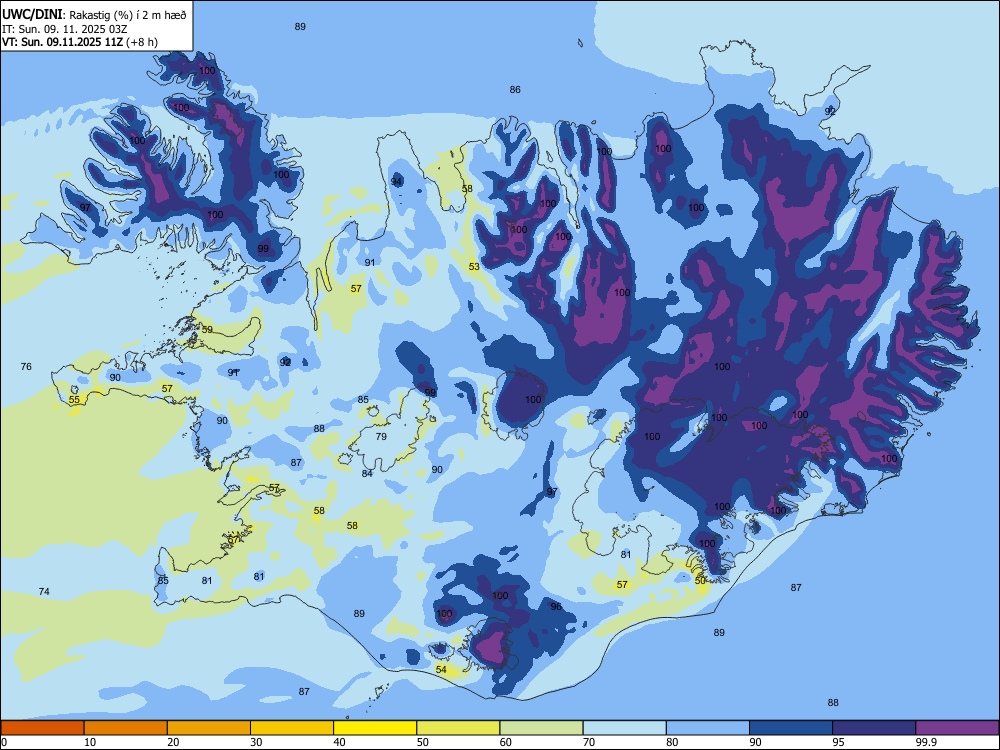The height and width of the screenshot is (750, 1000).
Task: Click the '70' label on the legend scale
Action: (x=589, y=742)
